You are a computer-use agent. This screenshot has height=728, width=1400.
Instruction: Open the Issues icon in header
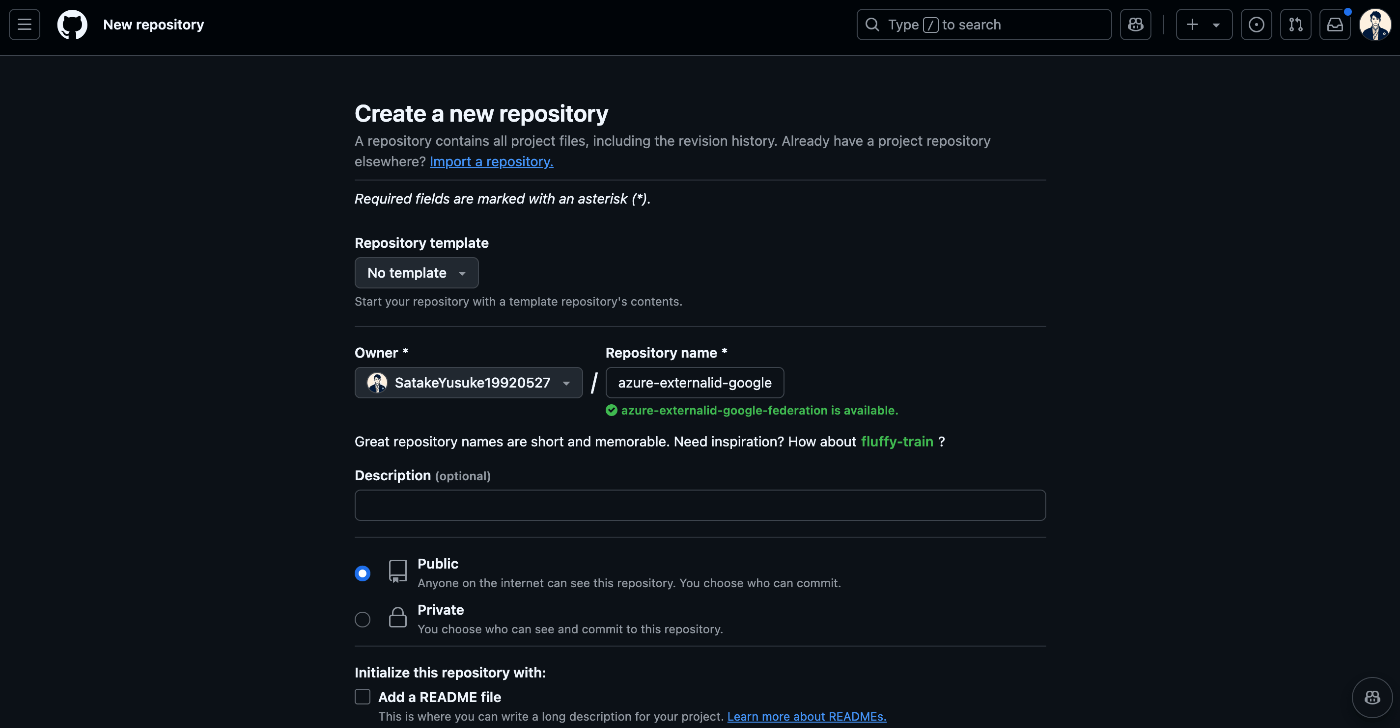(1256, 25)
